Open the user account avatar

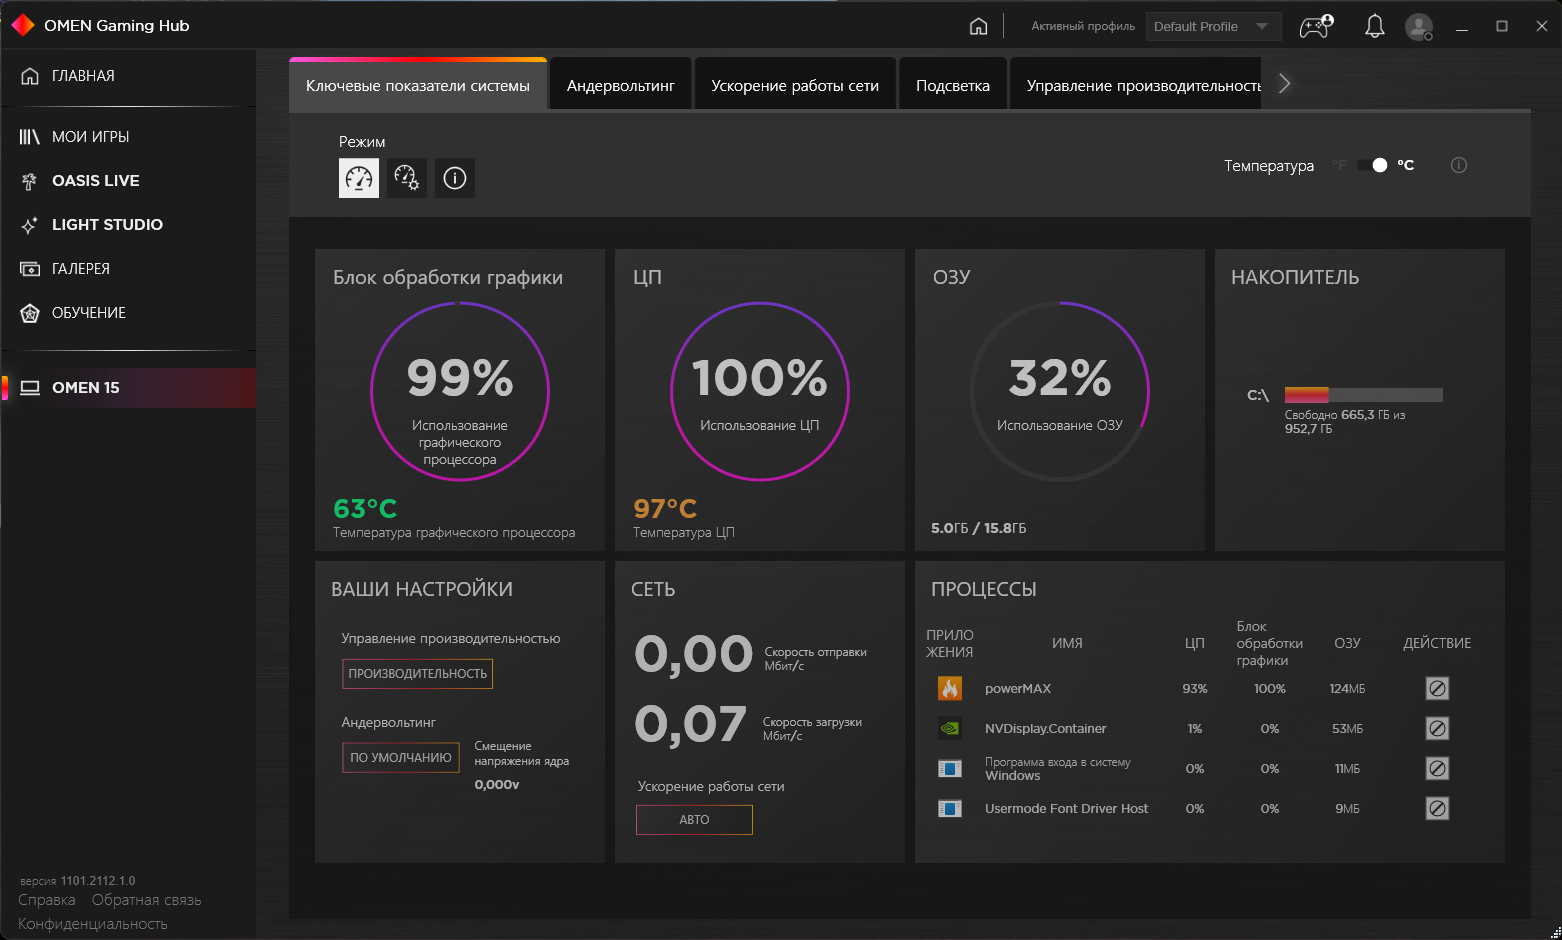(x=1419, y=27)
